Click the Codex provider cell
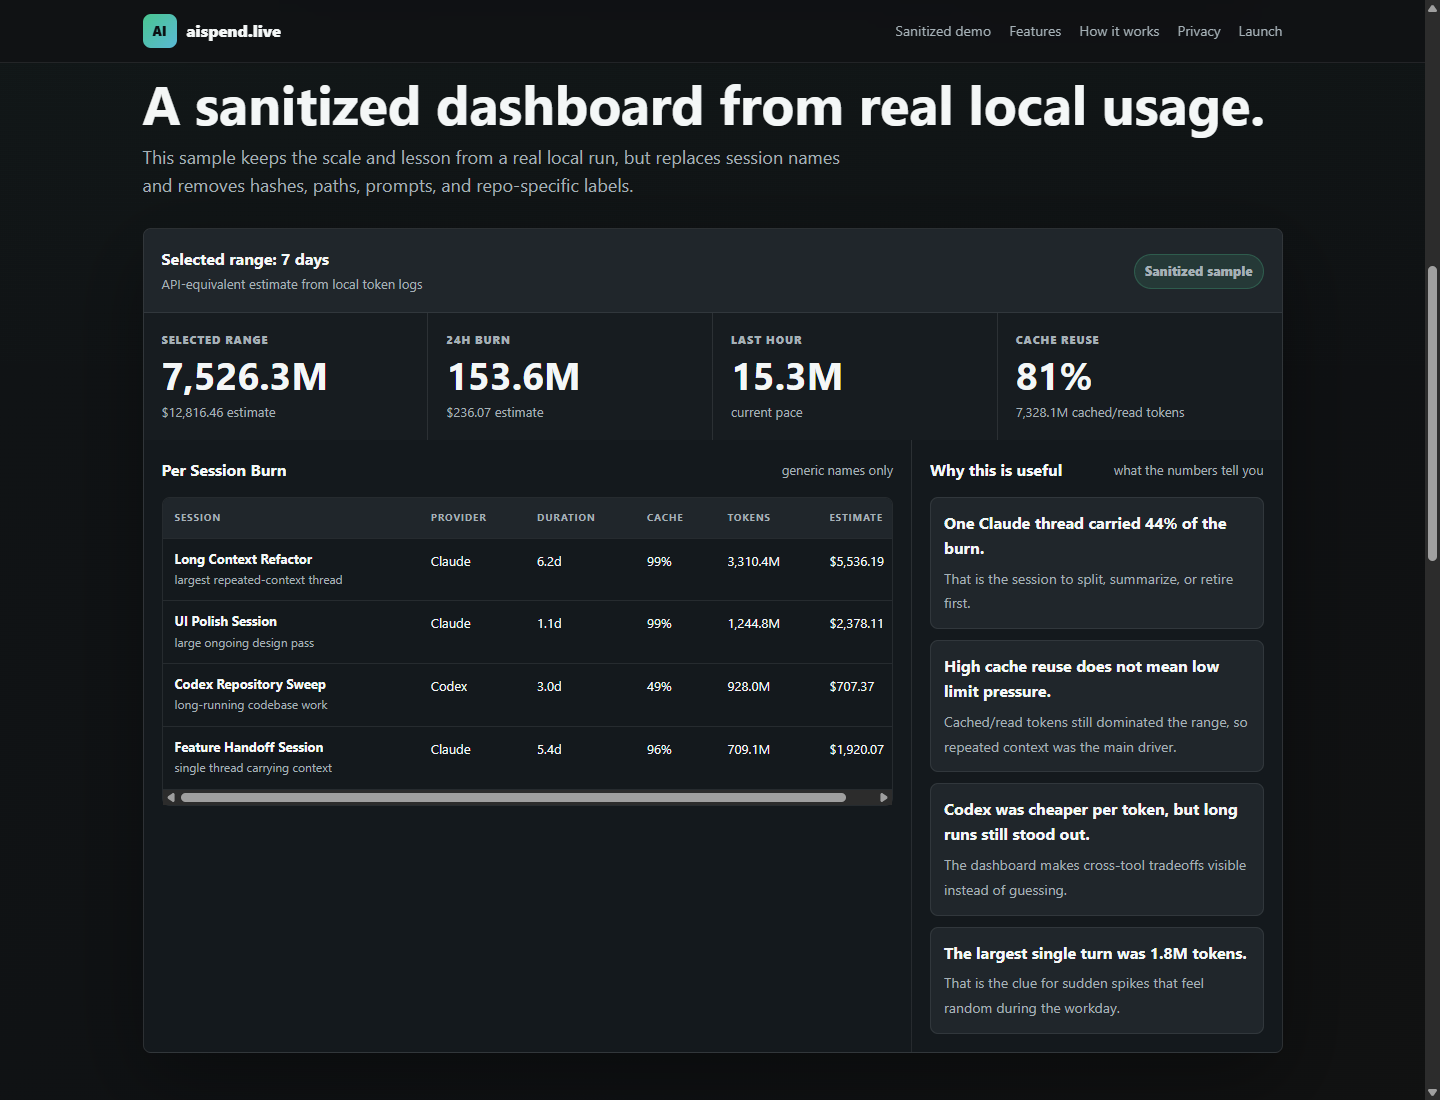The height and width of the screenshot is (1100, 1440). pos(449,687)
